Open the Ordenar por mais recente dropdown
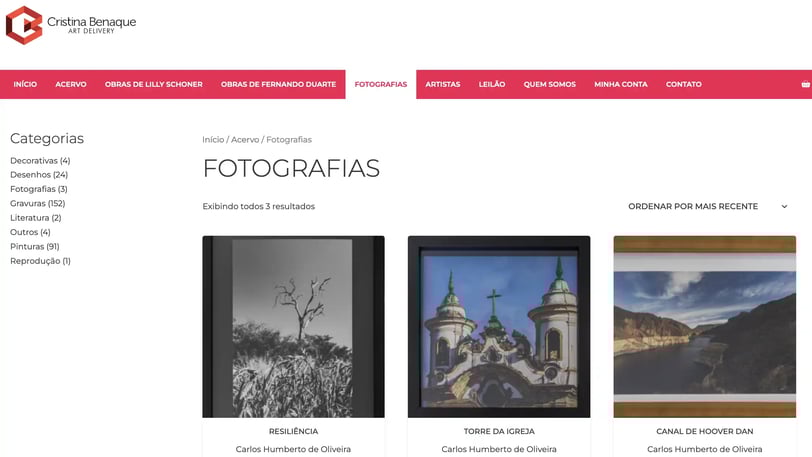The width and height of the screenshot is (812, 457). (707, 206)
